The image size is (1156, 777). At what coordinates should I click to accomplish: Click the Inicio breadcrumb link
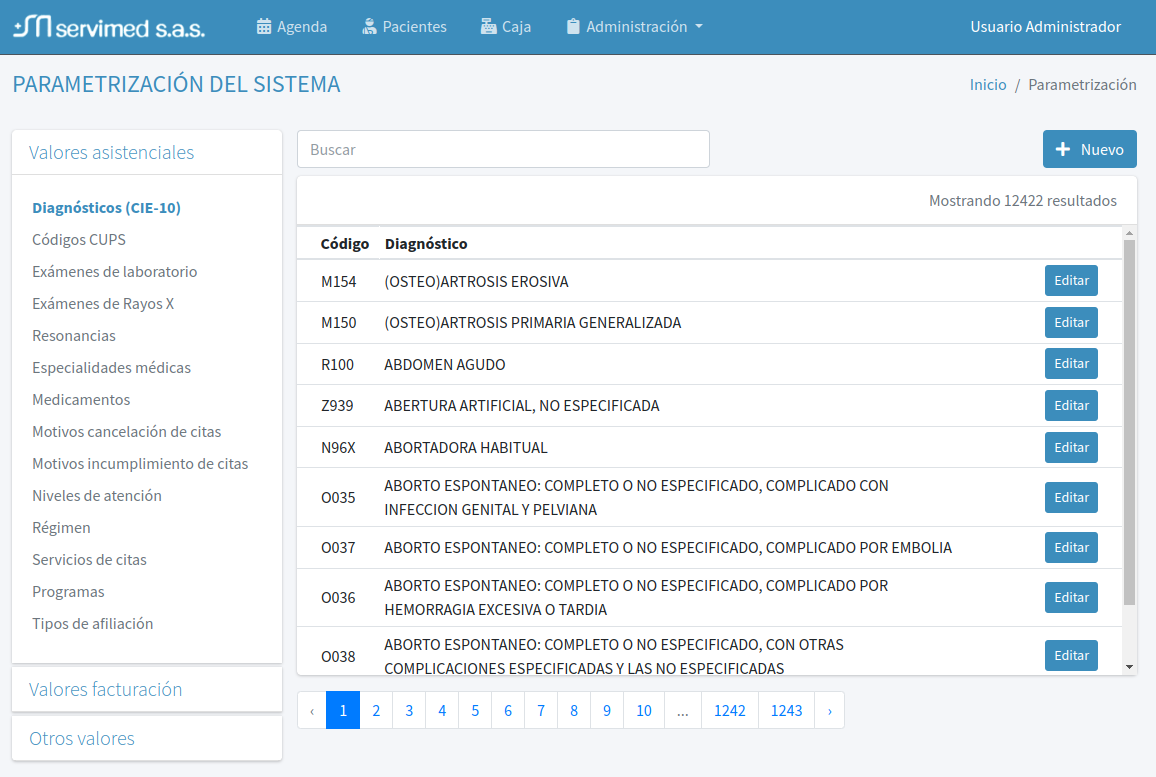[x=988, y=85]
